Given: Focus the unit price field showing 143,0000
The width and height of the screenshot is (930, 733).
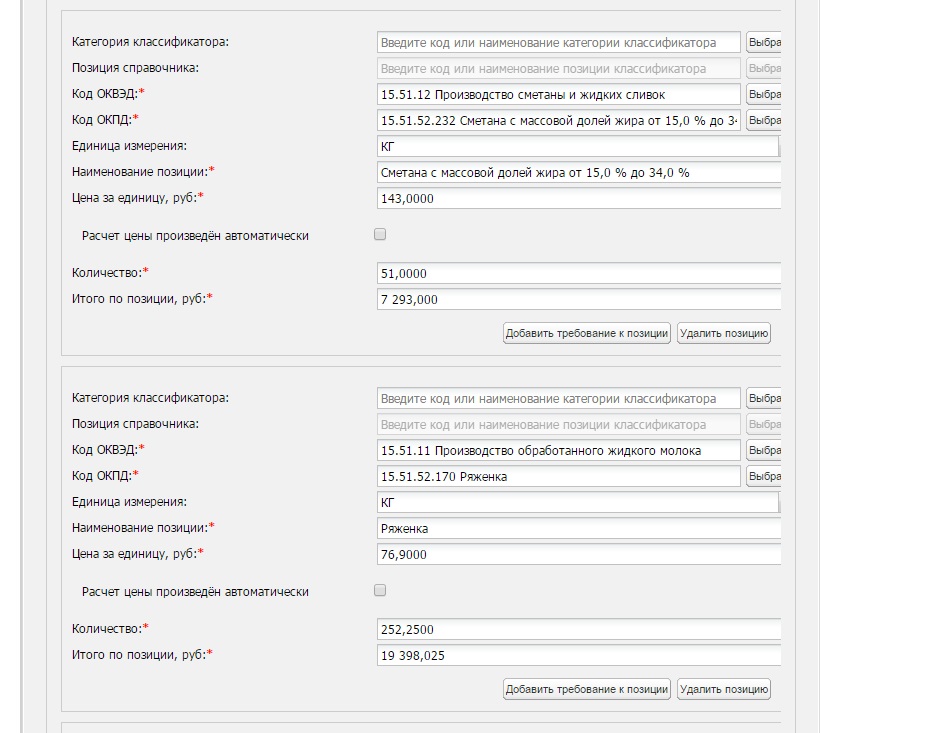Looking at the screenshot, I should coord(578,198).
